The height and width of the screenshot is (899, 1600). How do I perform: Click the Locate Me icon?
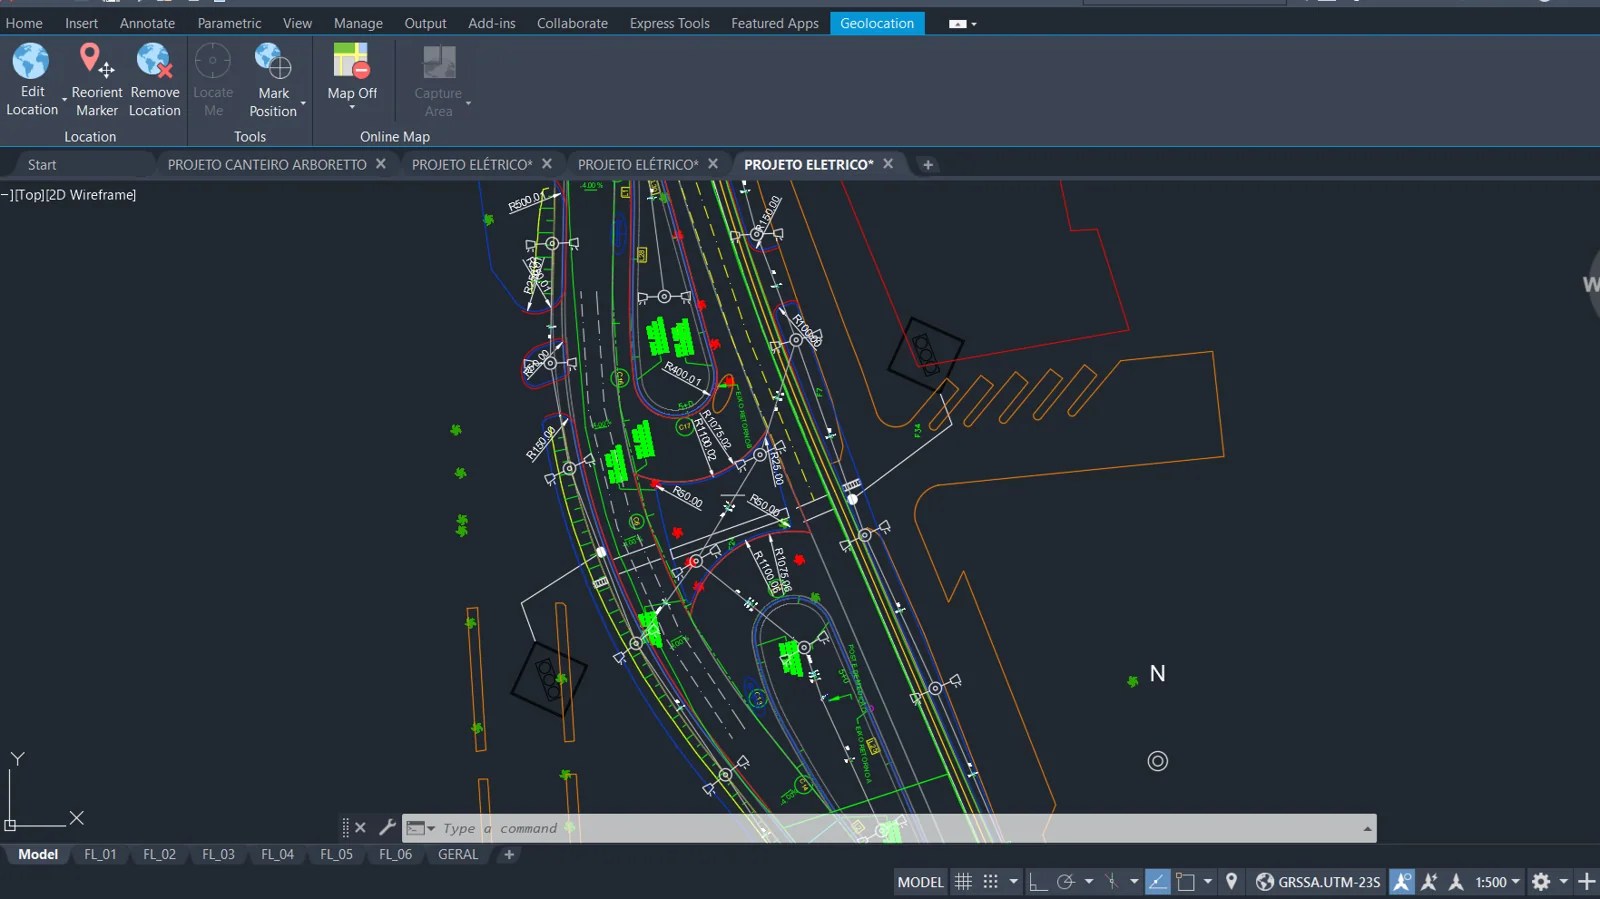coord(213,61)
